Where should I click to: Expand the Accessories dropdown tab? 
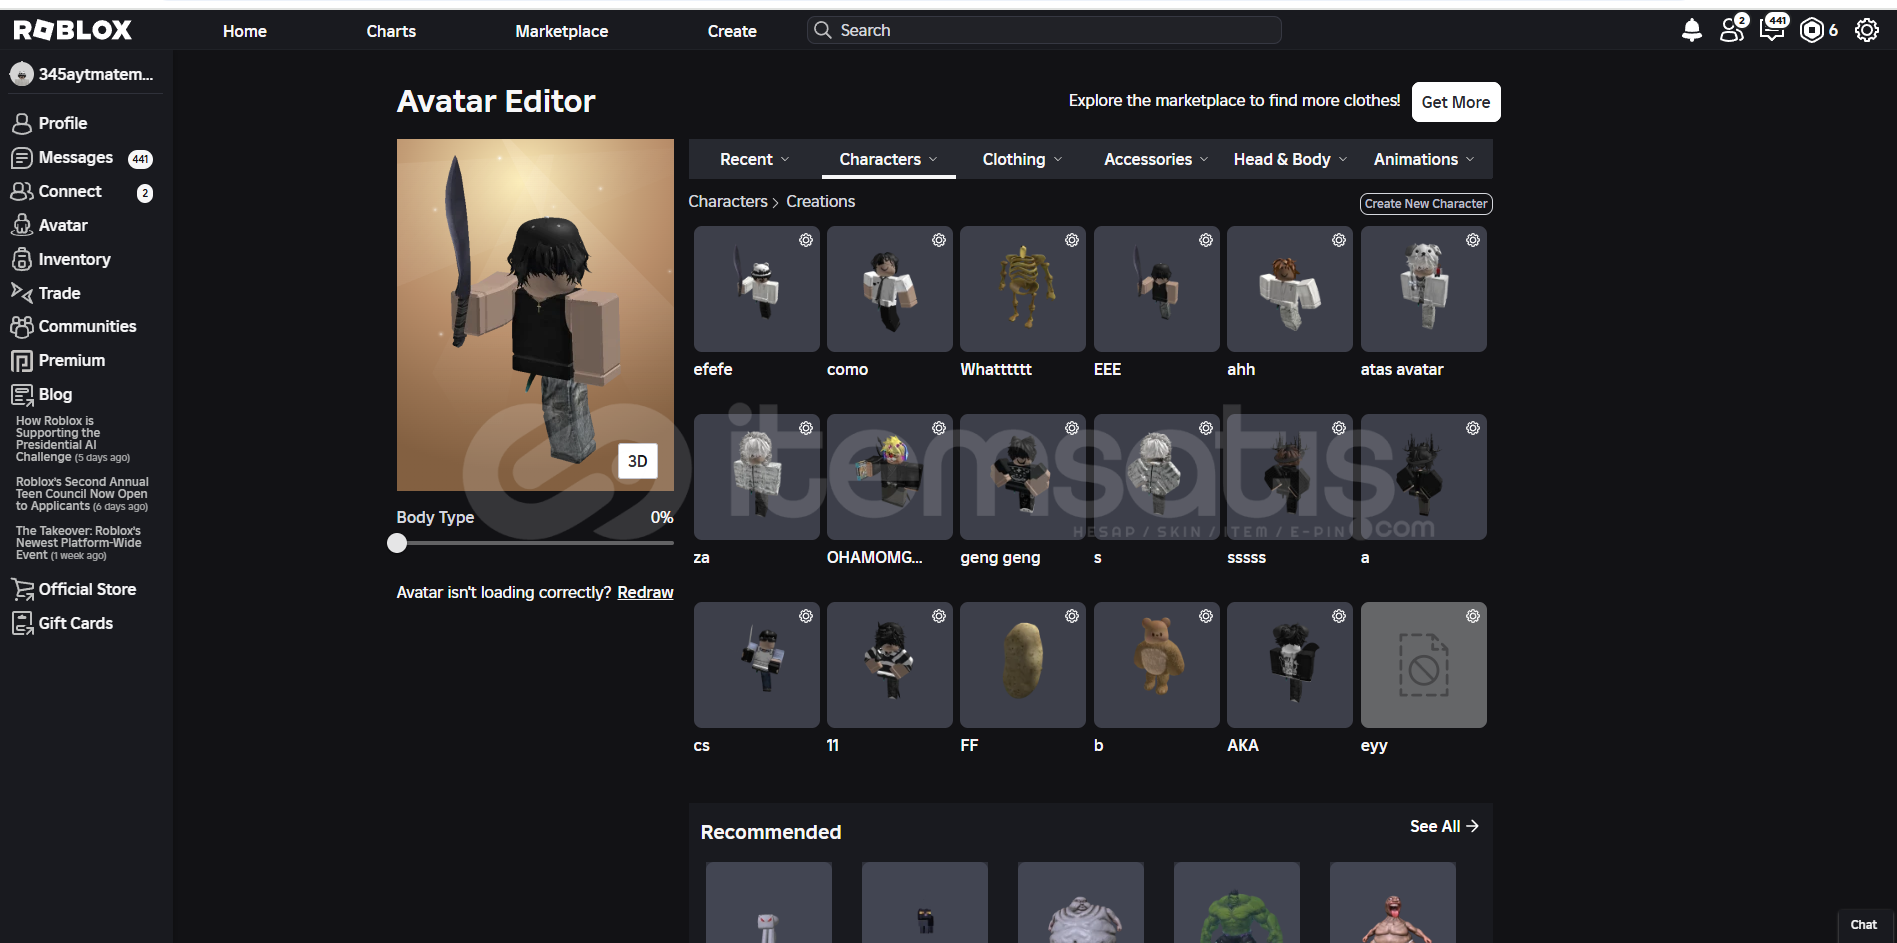click(1156, 159)
